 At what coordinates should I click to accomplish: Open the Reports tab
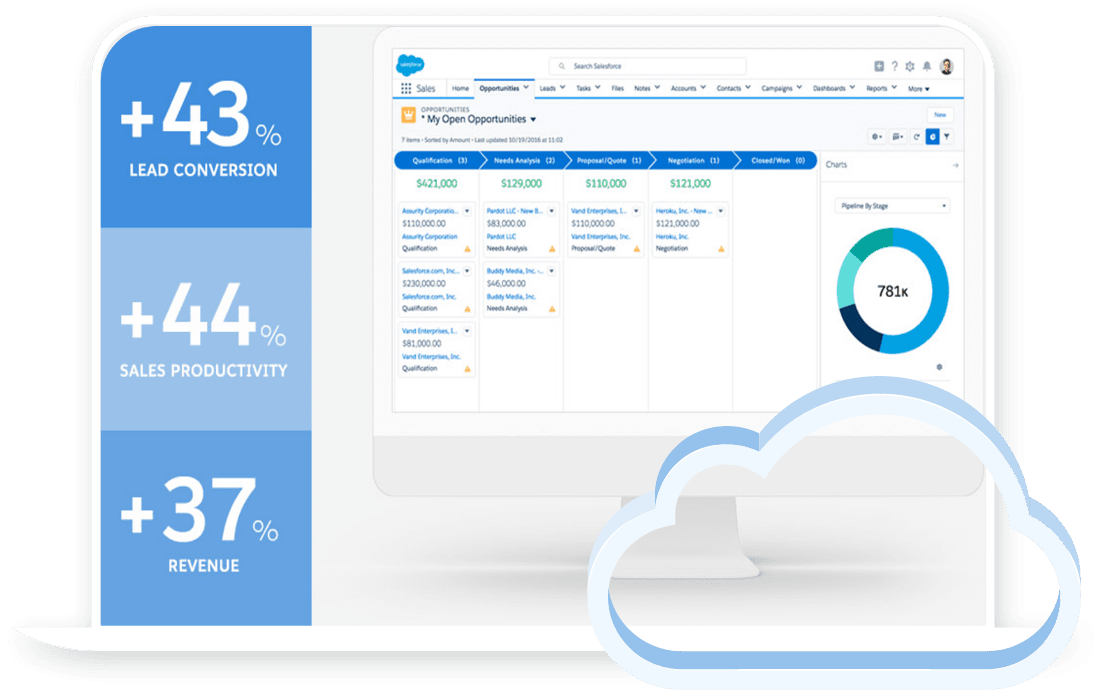(x=876, y=89)
